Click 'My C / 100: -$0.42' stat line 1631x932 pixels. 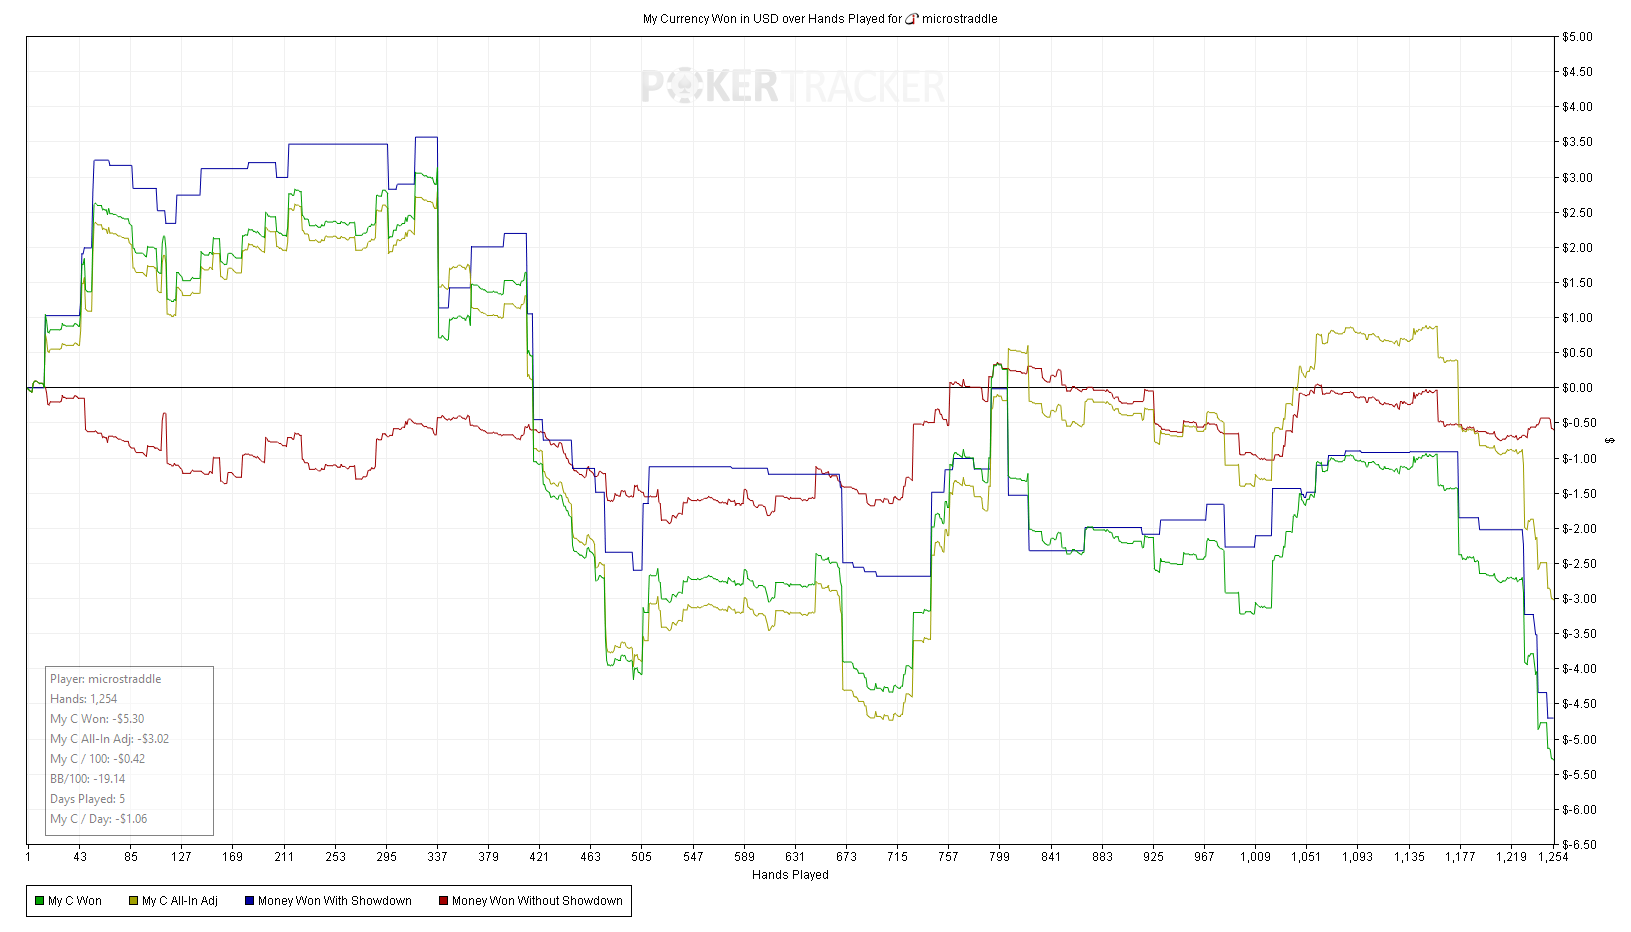pos(98,759)
